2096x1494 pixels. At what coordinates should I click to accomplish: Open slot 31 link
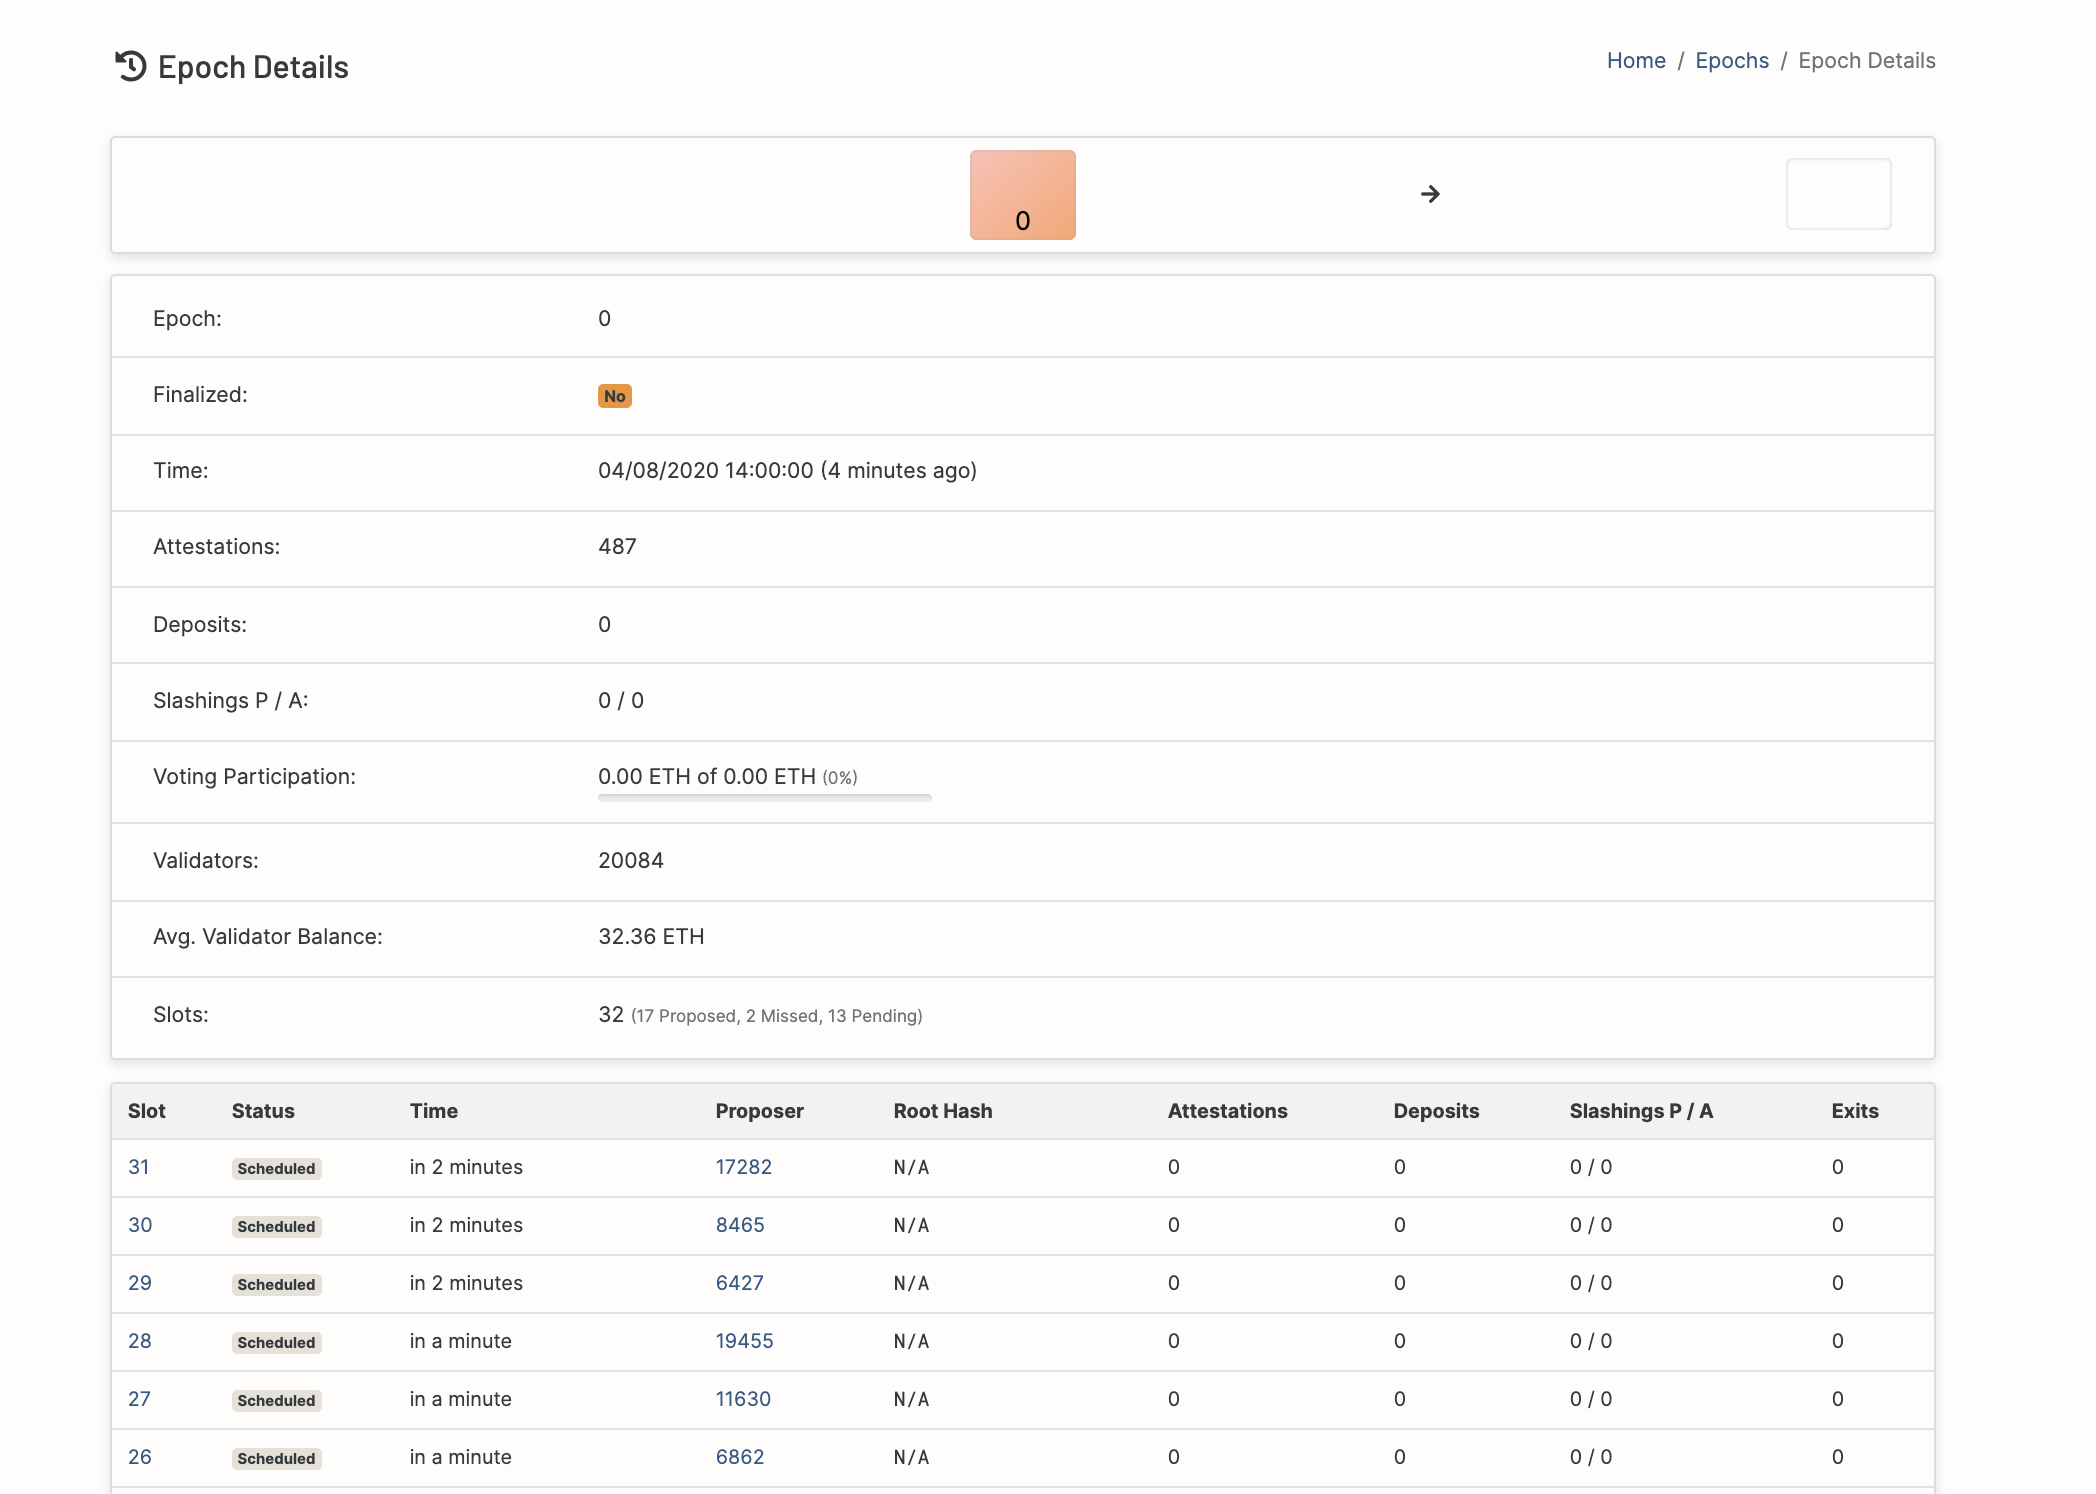138,1167
